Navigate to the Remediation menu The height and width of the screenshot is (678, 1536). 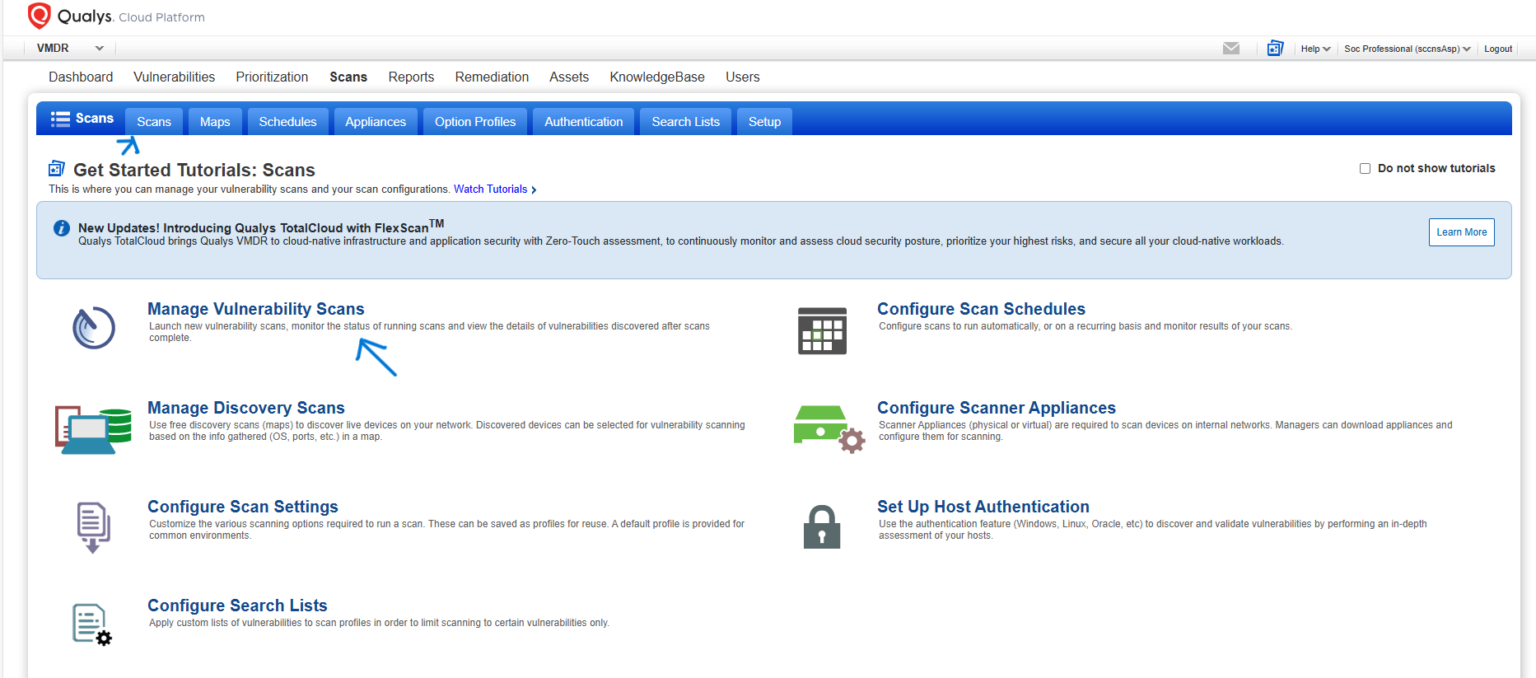tap(492, 77)
